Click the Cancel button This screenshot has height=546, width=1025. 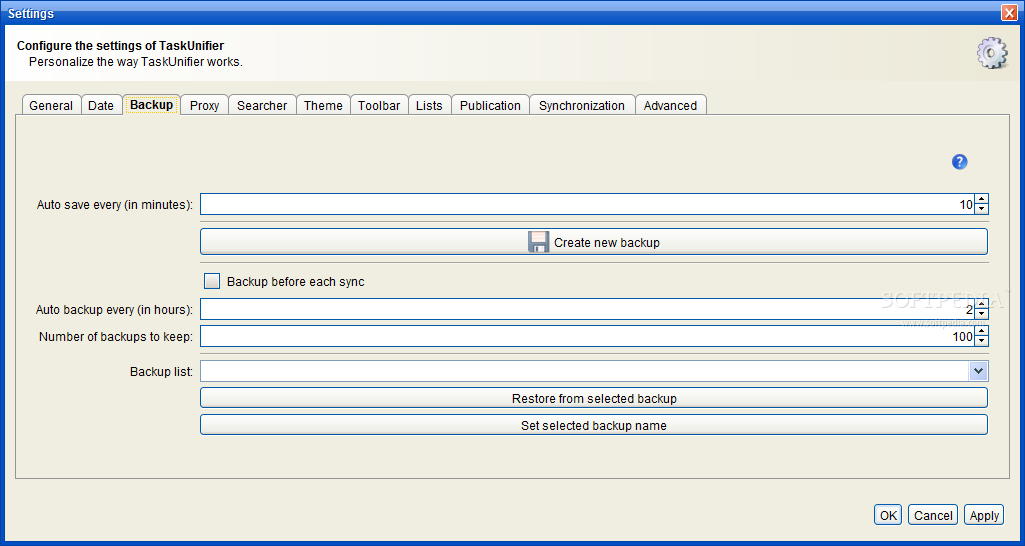933,515
